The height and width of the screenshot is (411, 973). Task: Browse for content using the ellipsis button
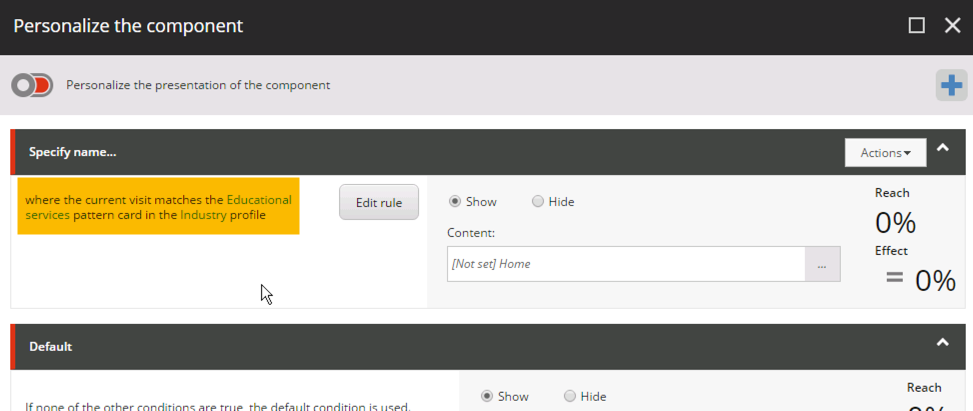pyautogui.click(x=822, y=265)
